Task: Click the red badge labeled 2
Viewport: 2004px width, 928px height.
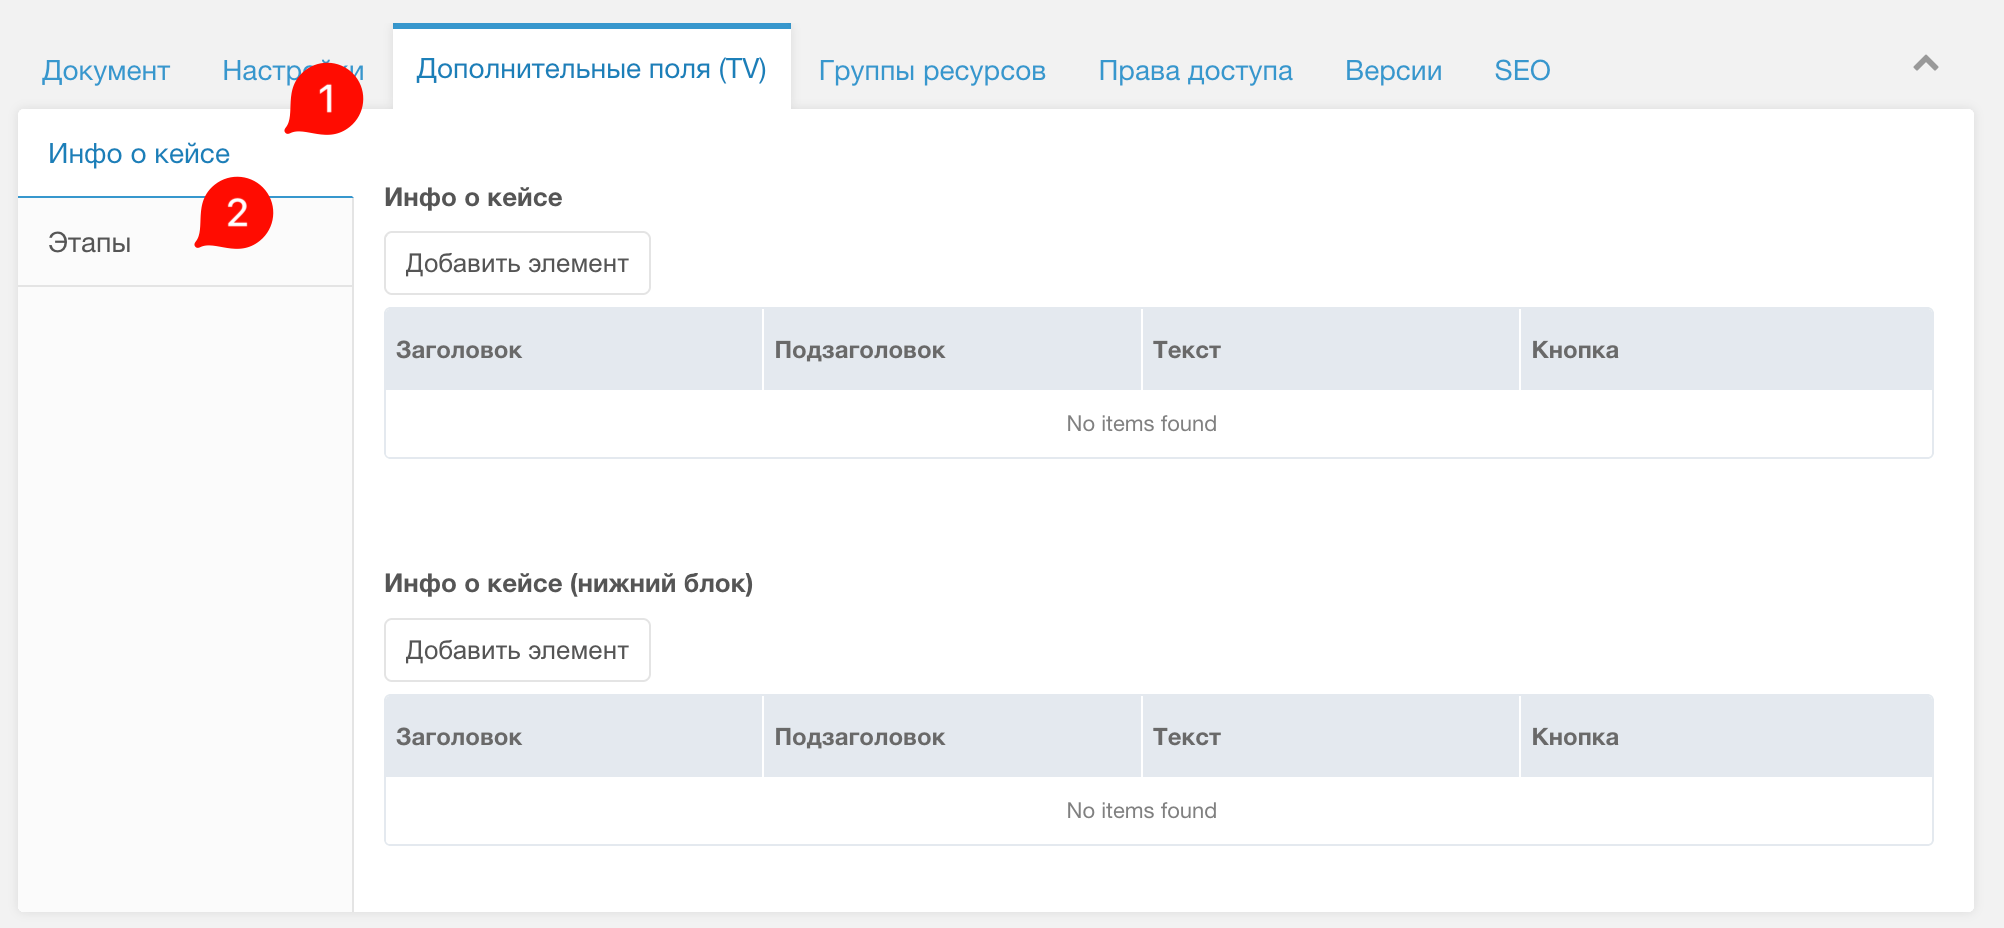Action: click(237, 212)
